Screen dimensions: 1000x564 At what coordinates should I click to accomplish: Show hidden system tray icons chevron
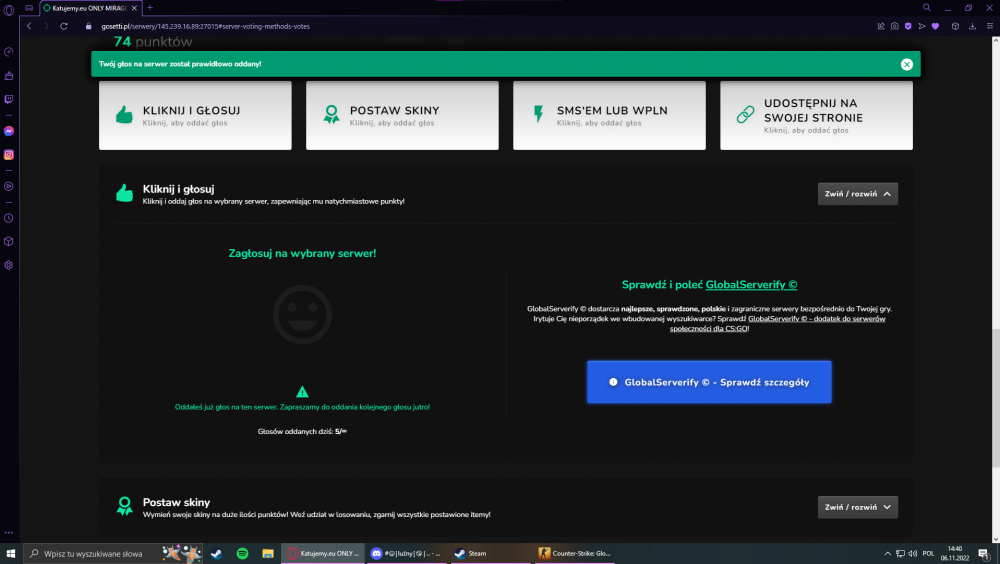[x=887, y=554]
